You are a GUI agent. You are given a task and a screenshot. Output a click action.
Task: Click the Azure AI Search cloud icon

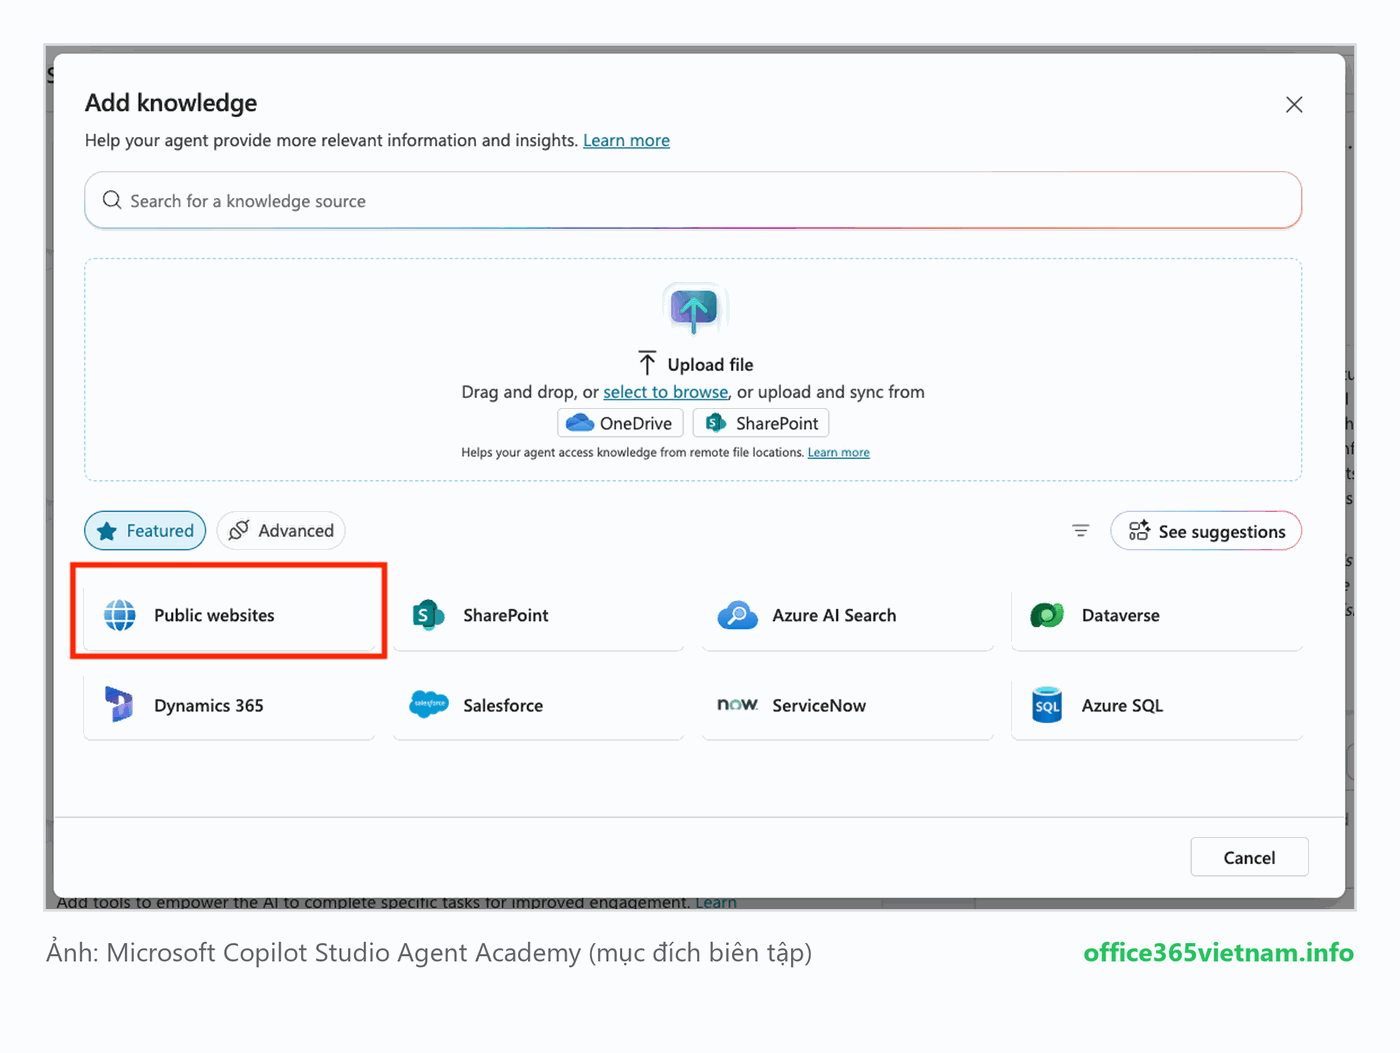pyautogui.click(x=738, y=615)
